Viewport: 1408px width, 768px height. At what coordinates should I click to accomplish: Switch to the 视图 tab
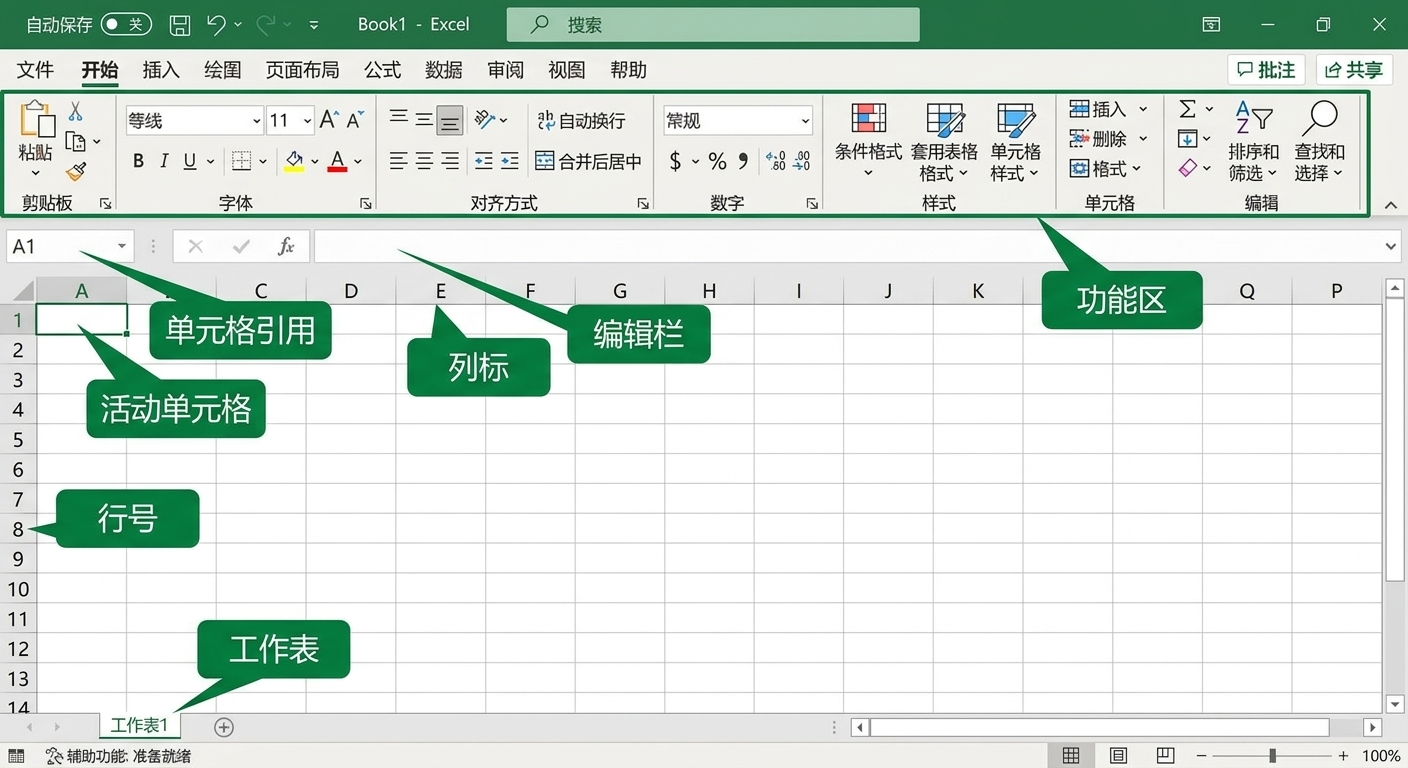click(566, 70)
